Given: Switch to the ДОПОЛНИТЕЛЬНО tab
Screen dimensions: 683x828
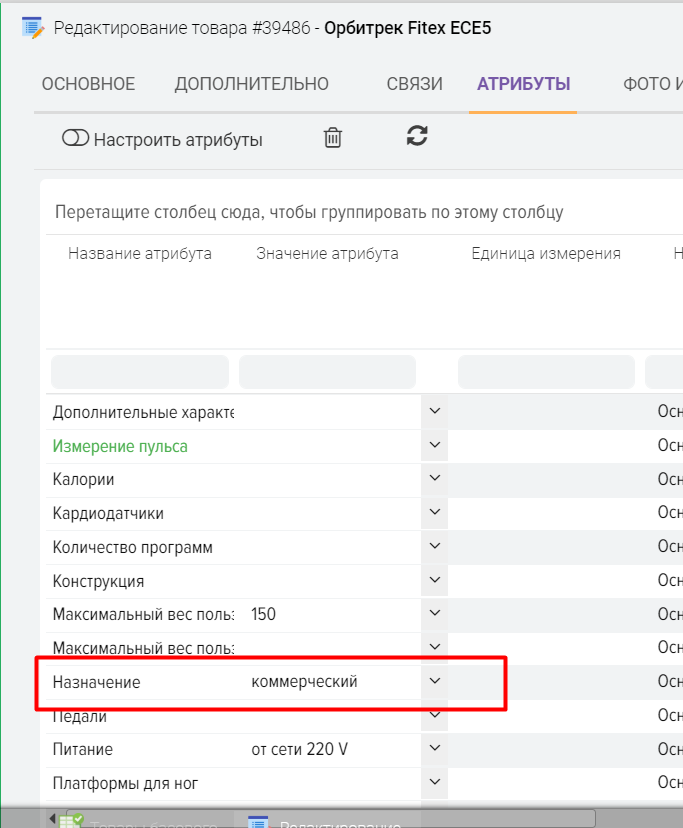Looking at the screenshot, I should click(x=251, y=84).
